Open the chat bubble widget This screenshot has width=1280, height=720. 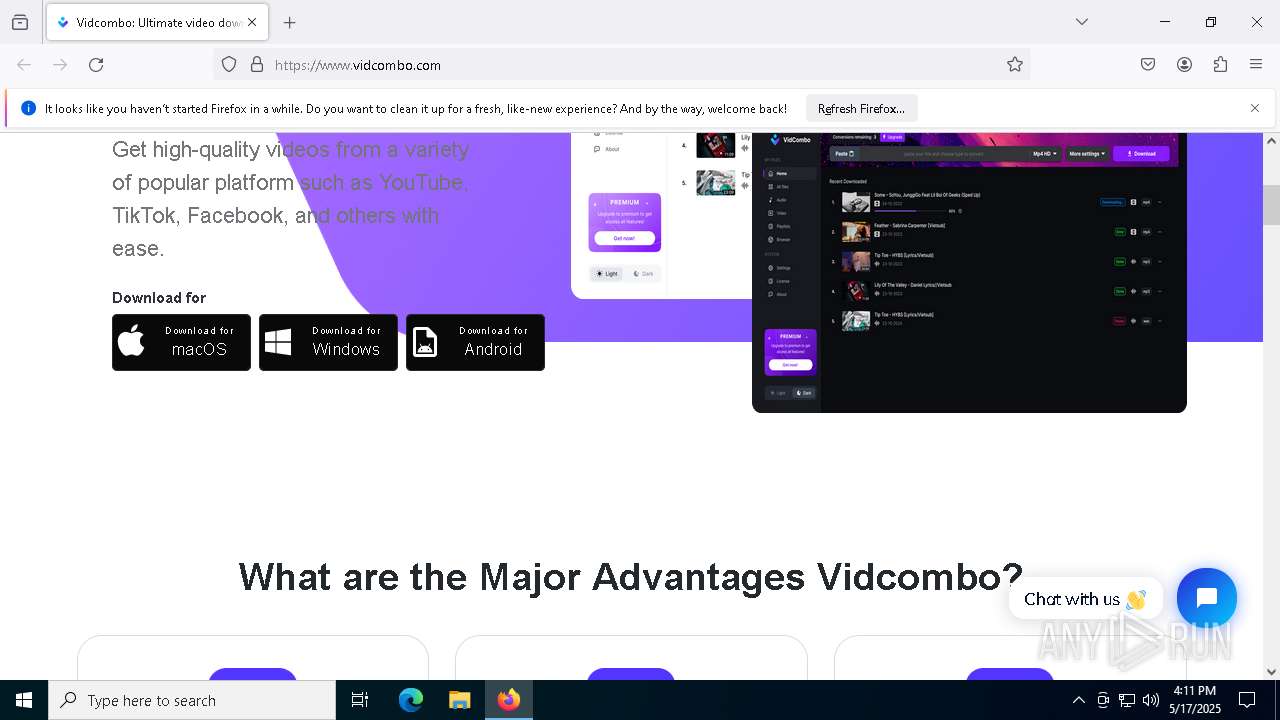coord(1207,598)
